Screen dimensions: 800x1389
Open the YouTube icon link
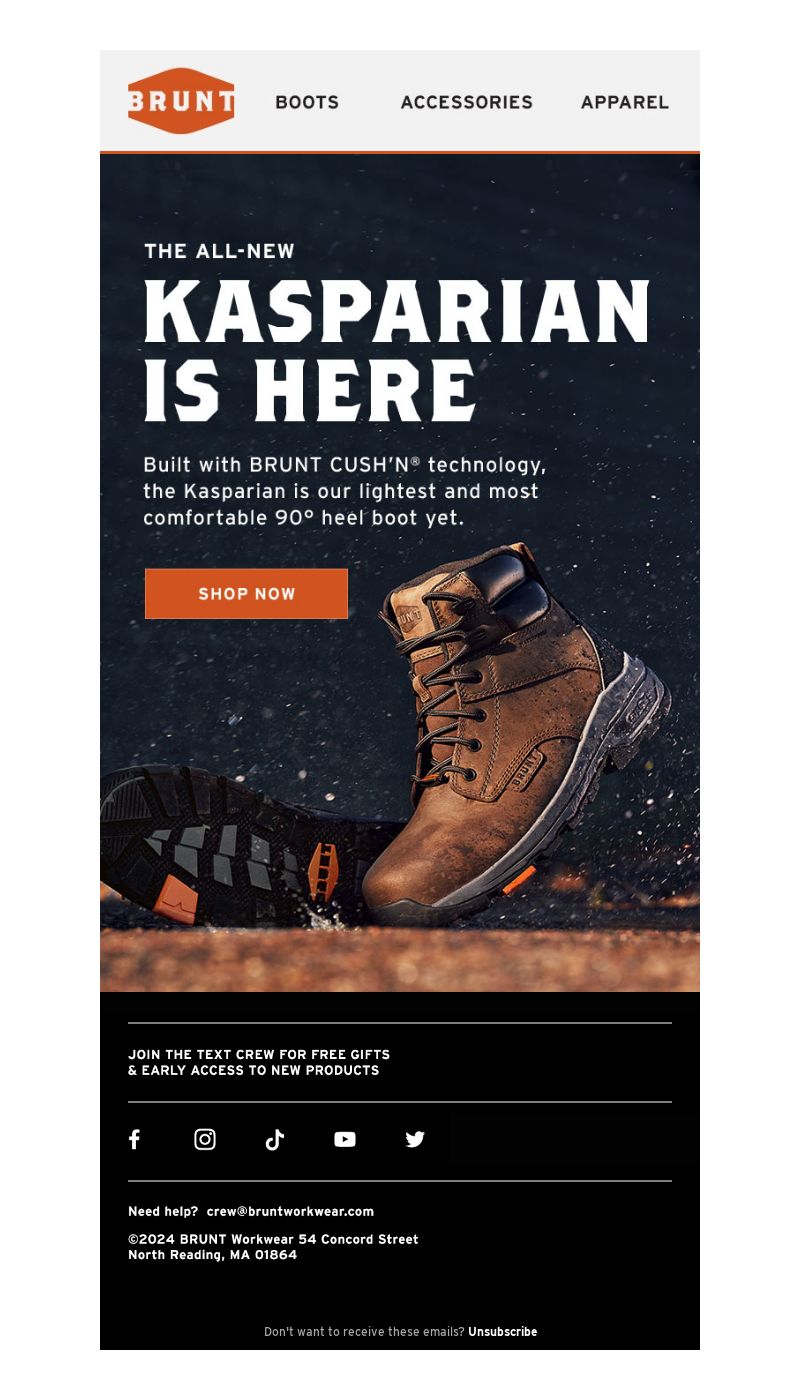click(345, 1139)
